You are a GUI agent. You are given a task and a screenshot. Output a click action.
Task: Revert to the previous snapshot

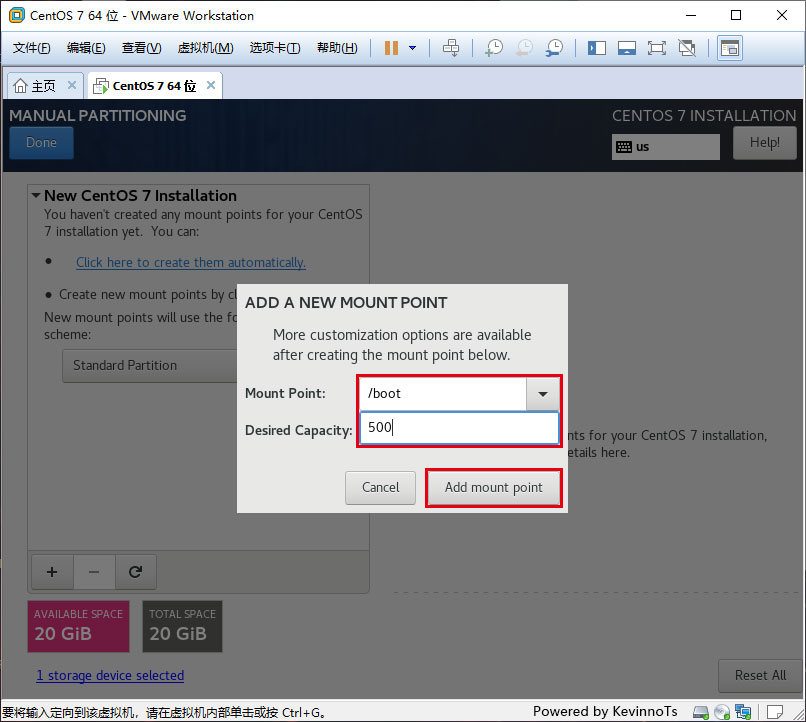(x=524, y=48)
